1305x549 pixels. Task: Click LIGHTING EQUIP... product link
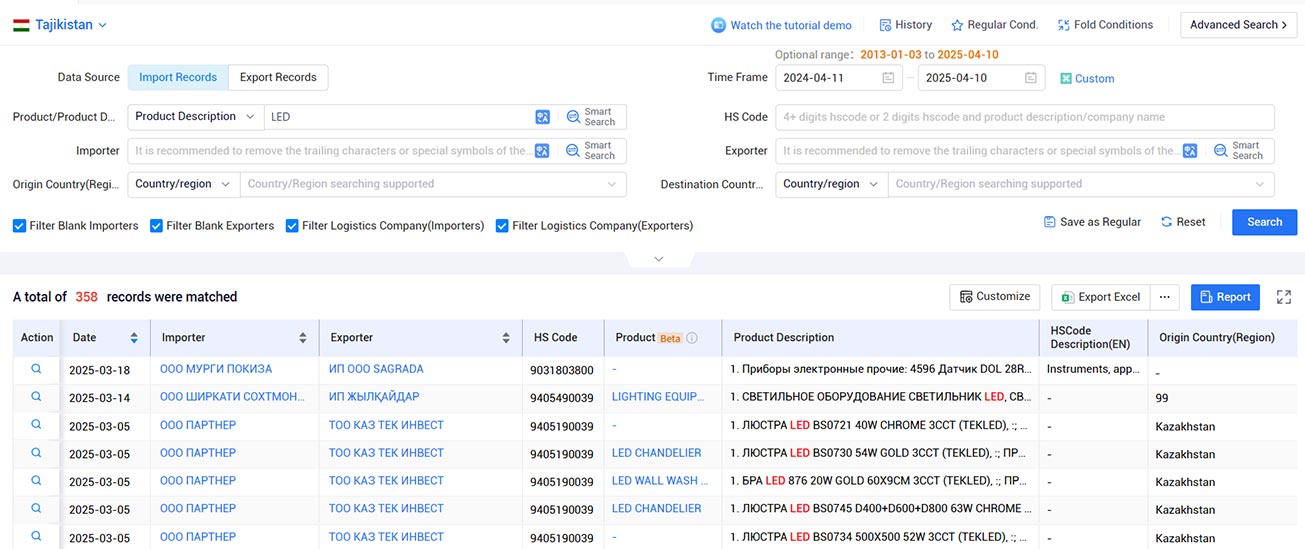point(660,397)
